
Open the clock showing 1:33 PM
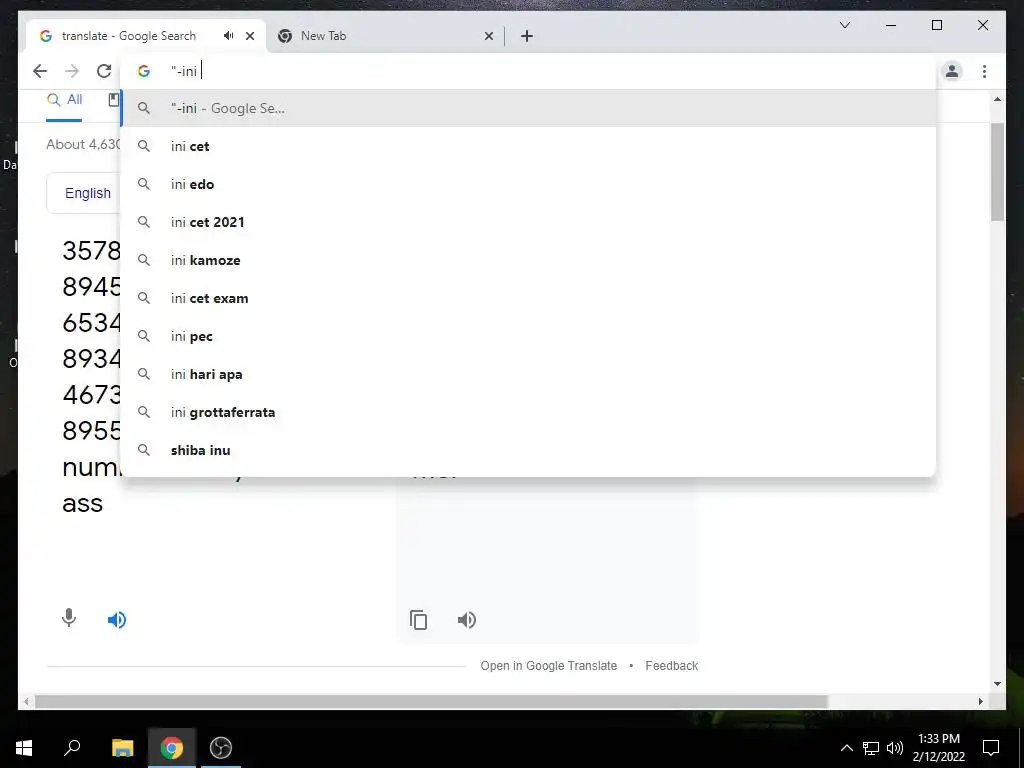(938, 748)
